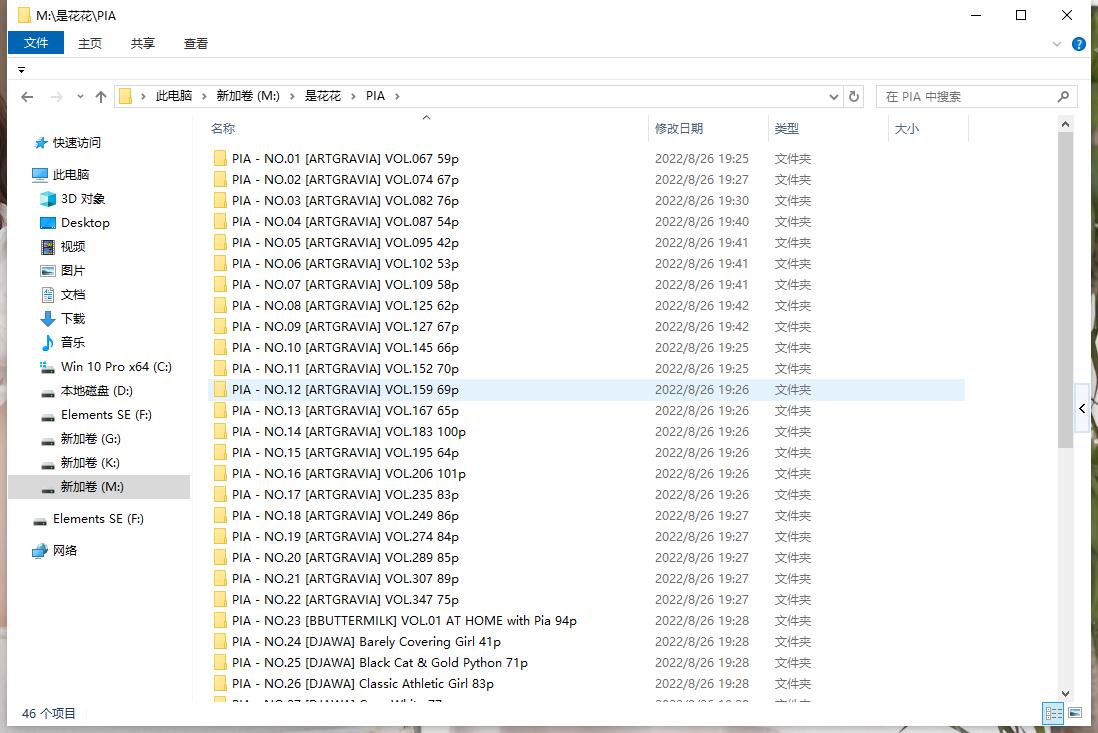Click the search magnifier icon

pos(1063,97)
